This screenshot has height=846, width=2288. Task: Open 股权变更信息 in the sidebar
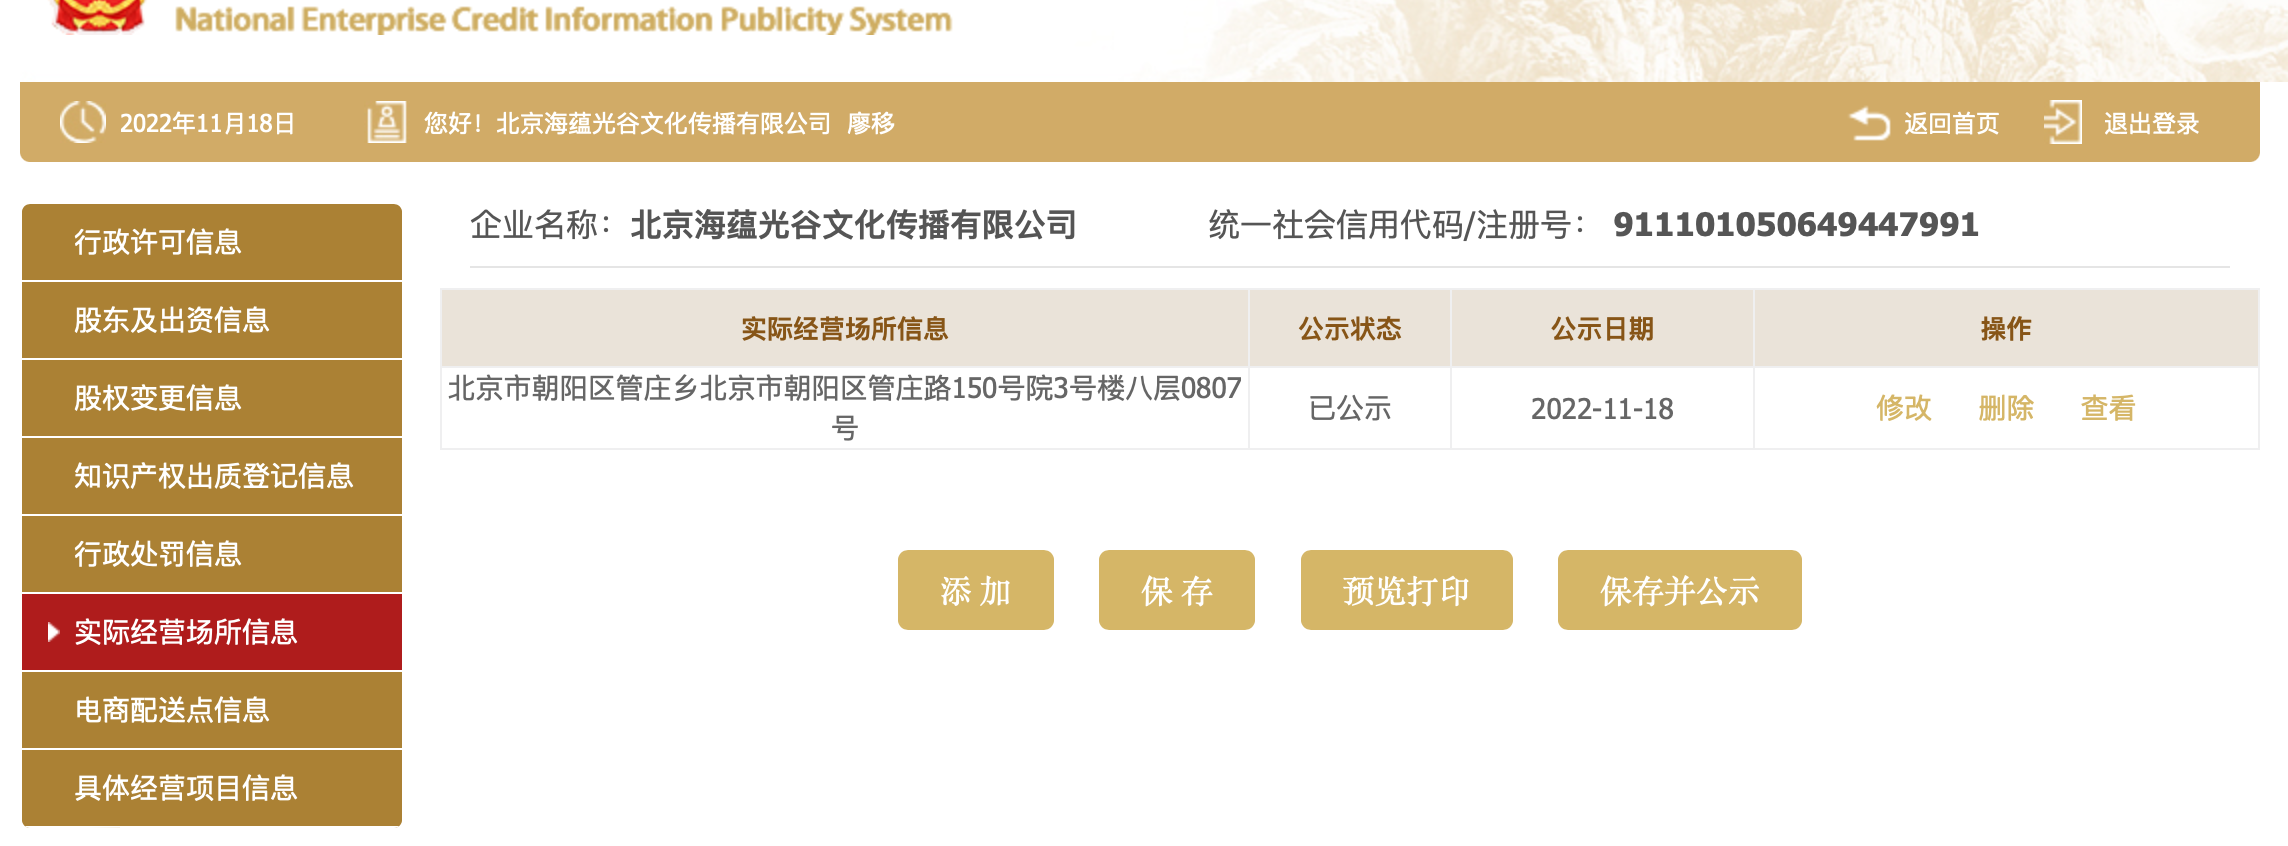212,398
